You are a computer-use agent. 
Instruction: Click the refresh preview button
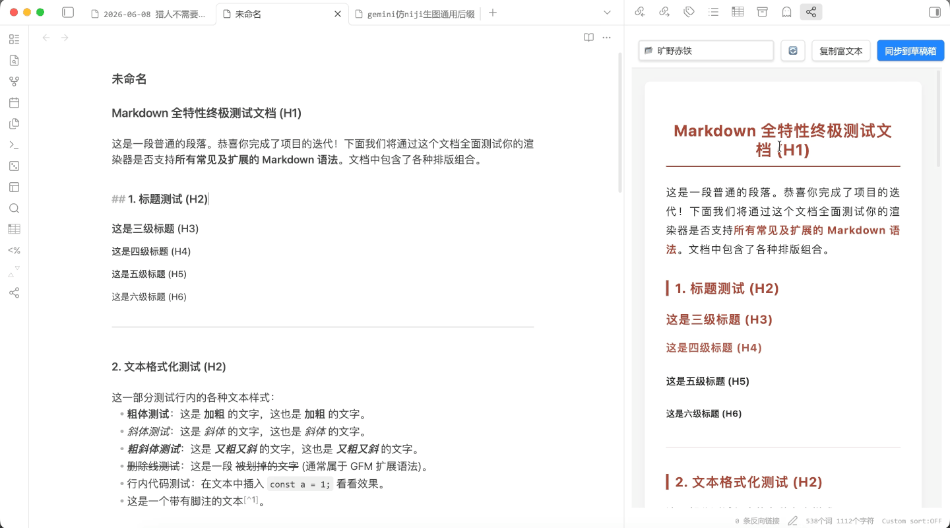(792, 51)
